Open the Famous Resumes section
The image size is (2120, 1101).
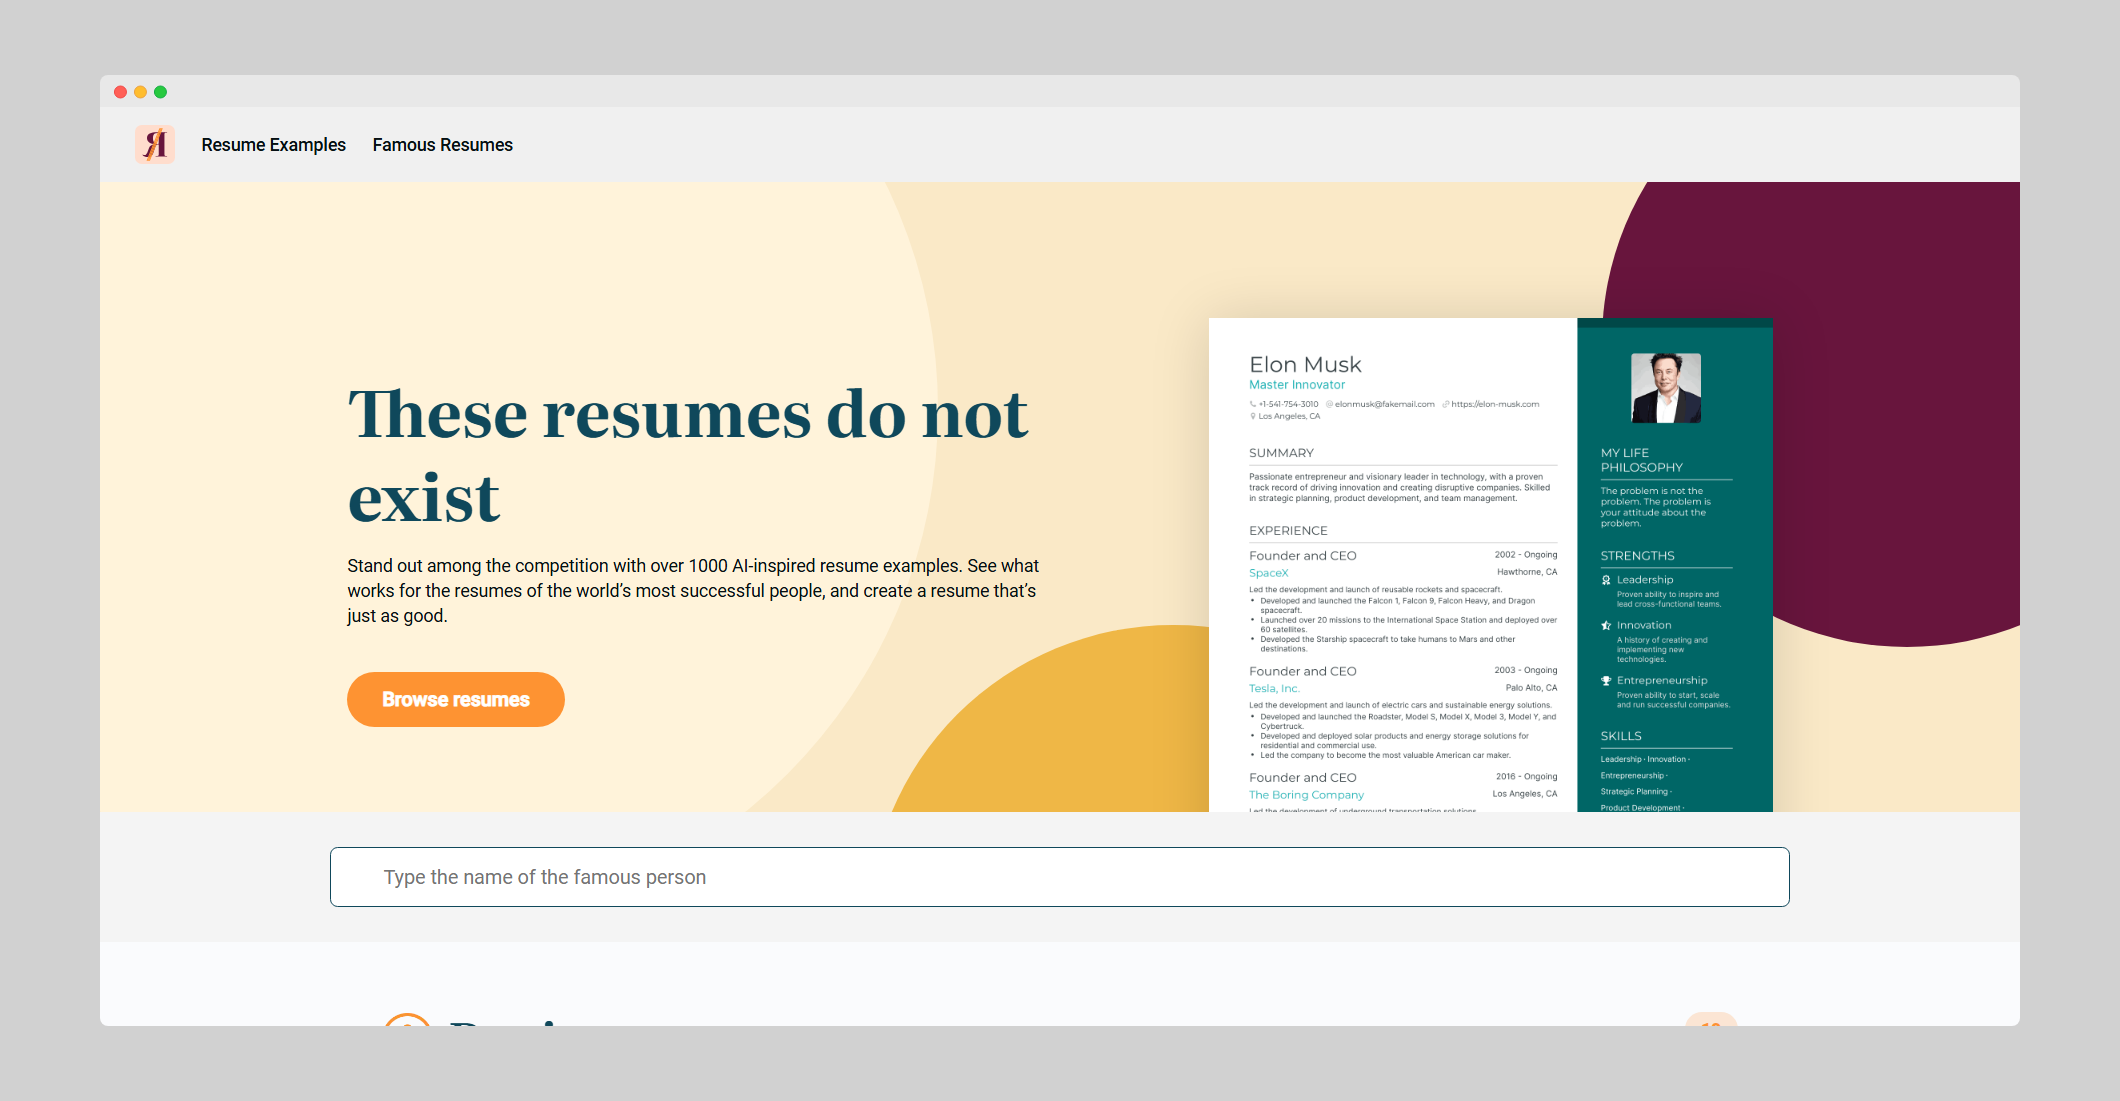coord(443,144)
